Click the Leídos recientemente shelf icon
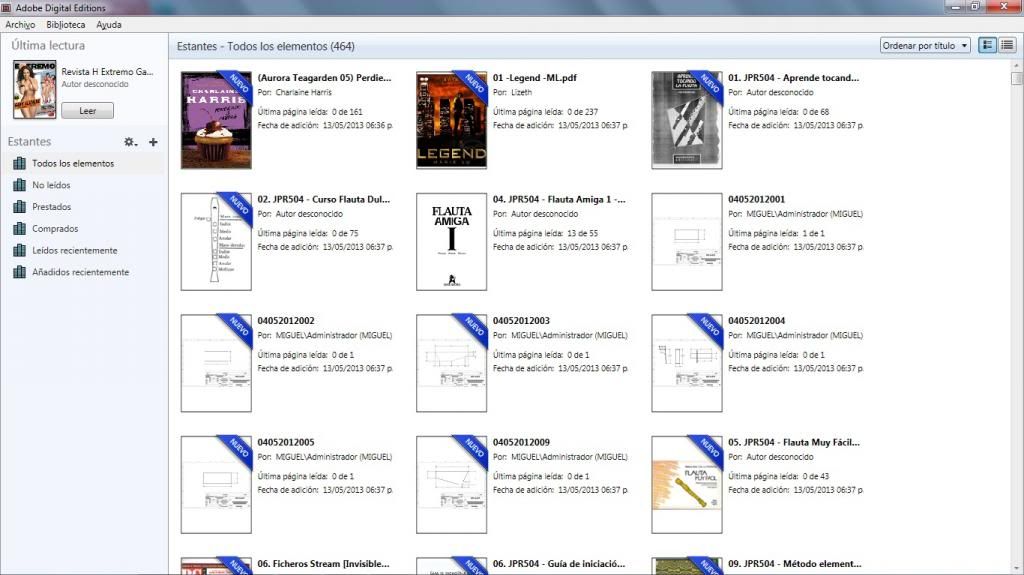The height and width of the screenshot is (575, 1024). [20, 250]
